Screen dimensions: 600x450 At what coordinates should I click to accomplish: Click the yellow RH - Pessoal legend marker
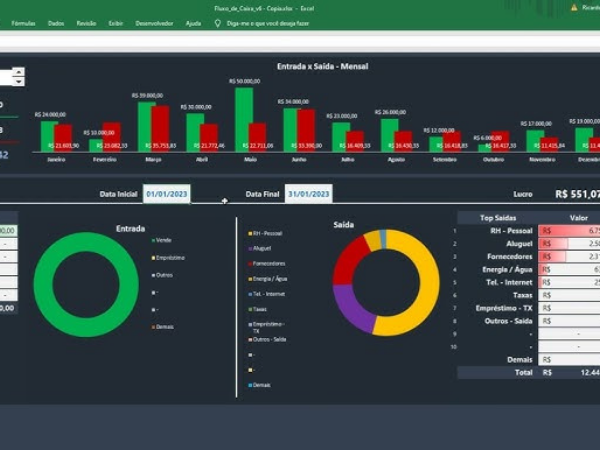tap(248, 233)
